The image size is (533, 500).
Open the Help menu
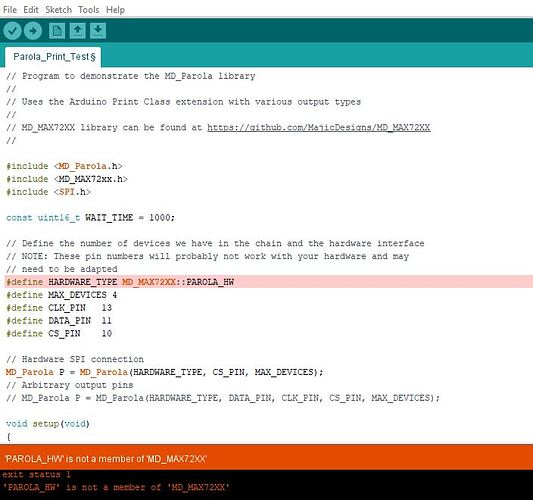(x=116, y=10)
